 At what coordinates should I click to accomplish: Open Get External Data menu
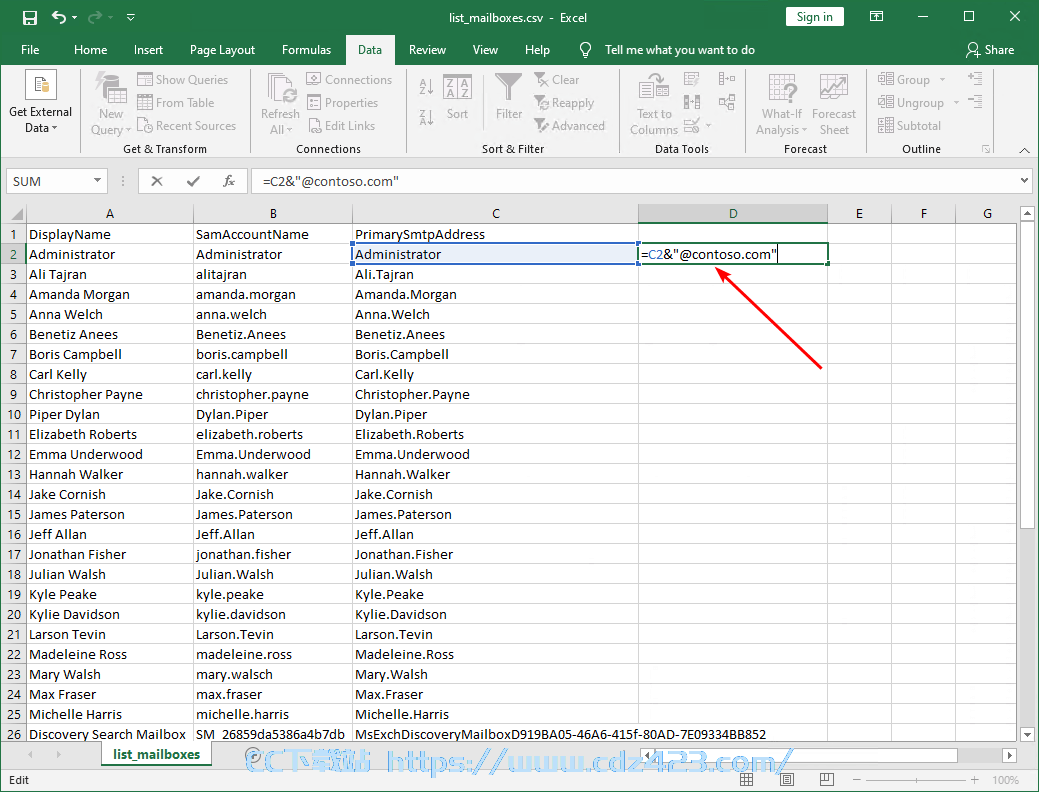point(40,101)
